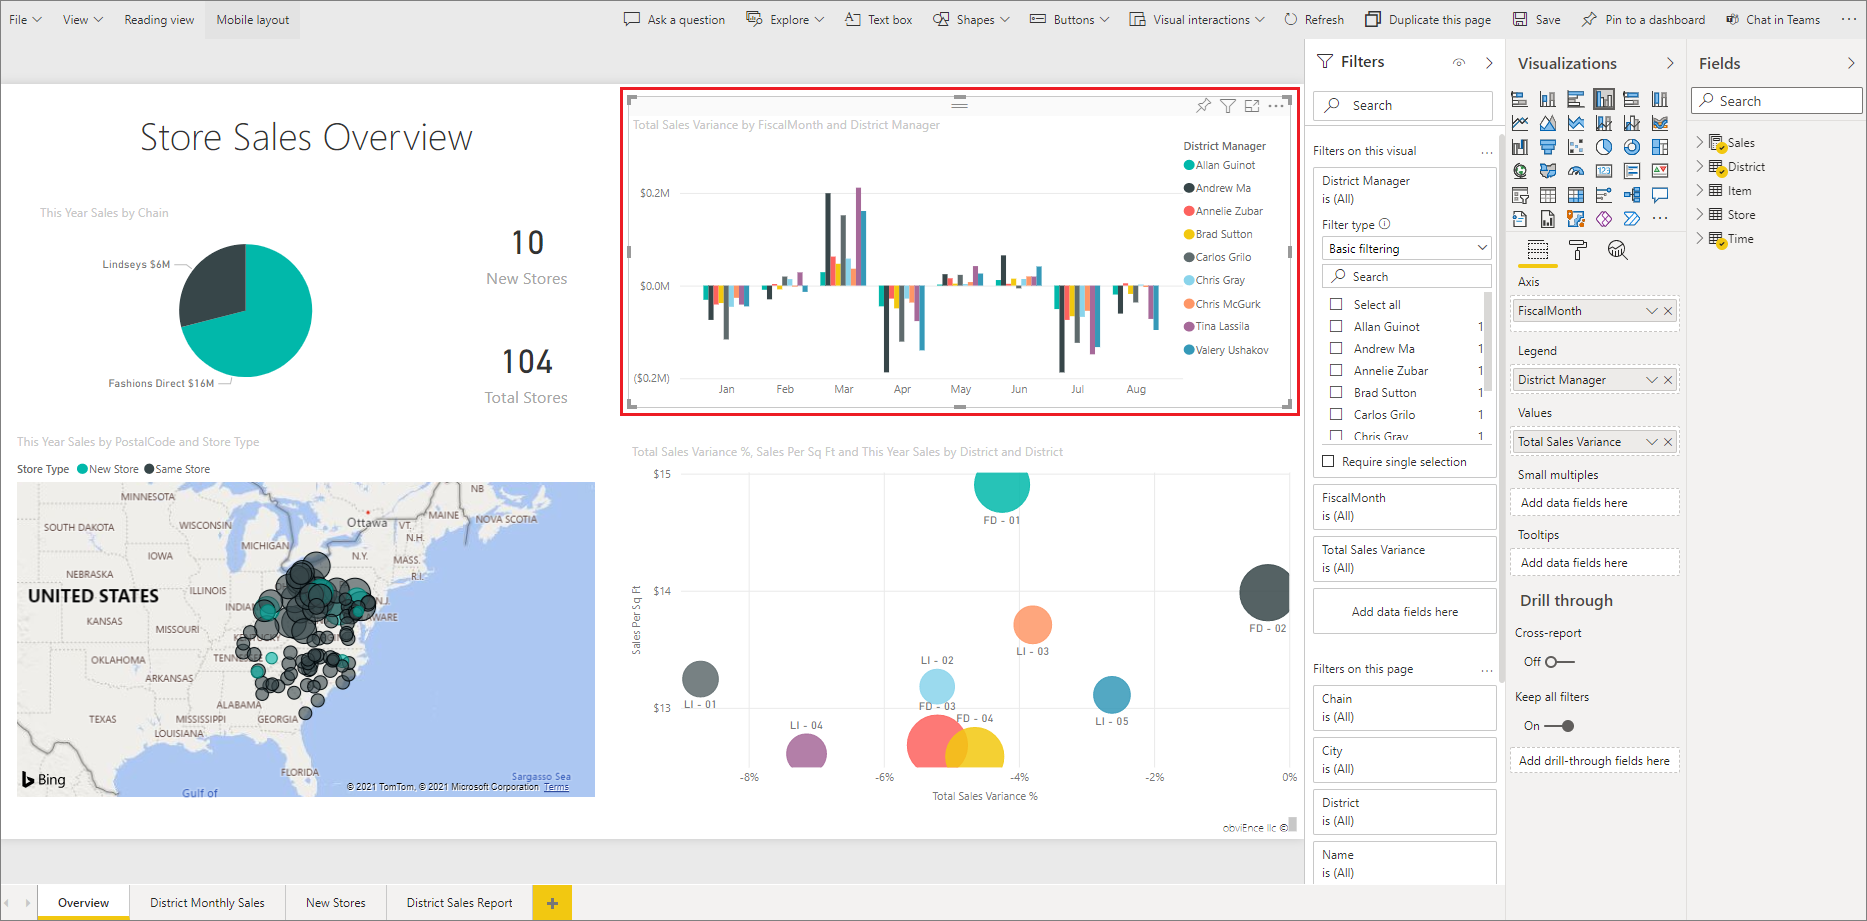Pin the Total Sales Variance visual
This screenshot has height=921, width=1867.
click(x=1203, y=105)
